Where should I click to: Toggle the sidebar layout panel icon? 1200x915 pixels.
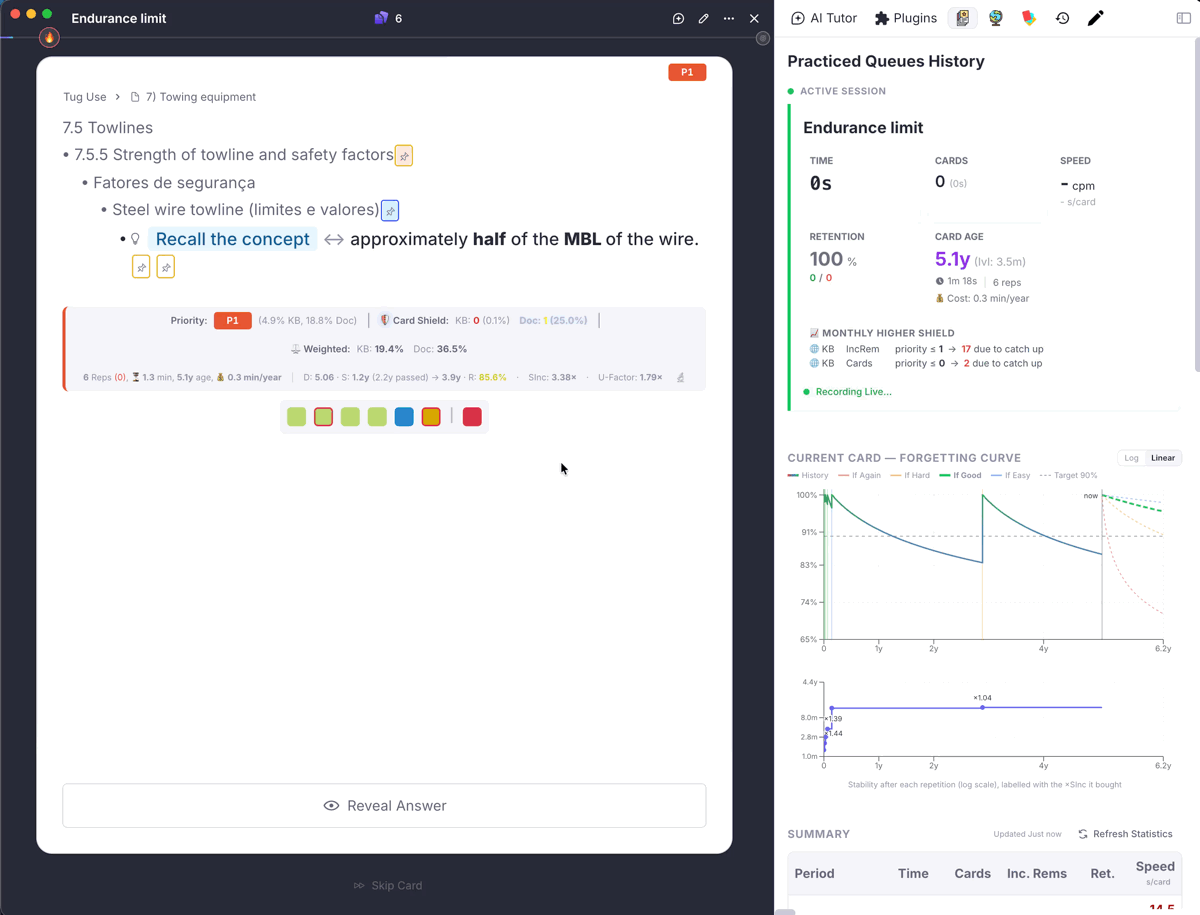1184,18
